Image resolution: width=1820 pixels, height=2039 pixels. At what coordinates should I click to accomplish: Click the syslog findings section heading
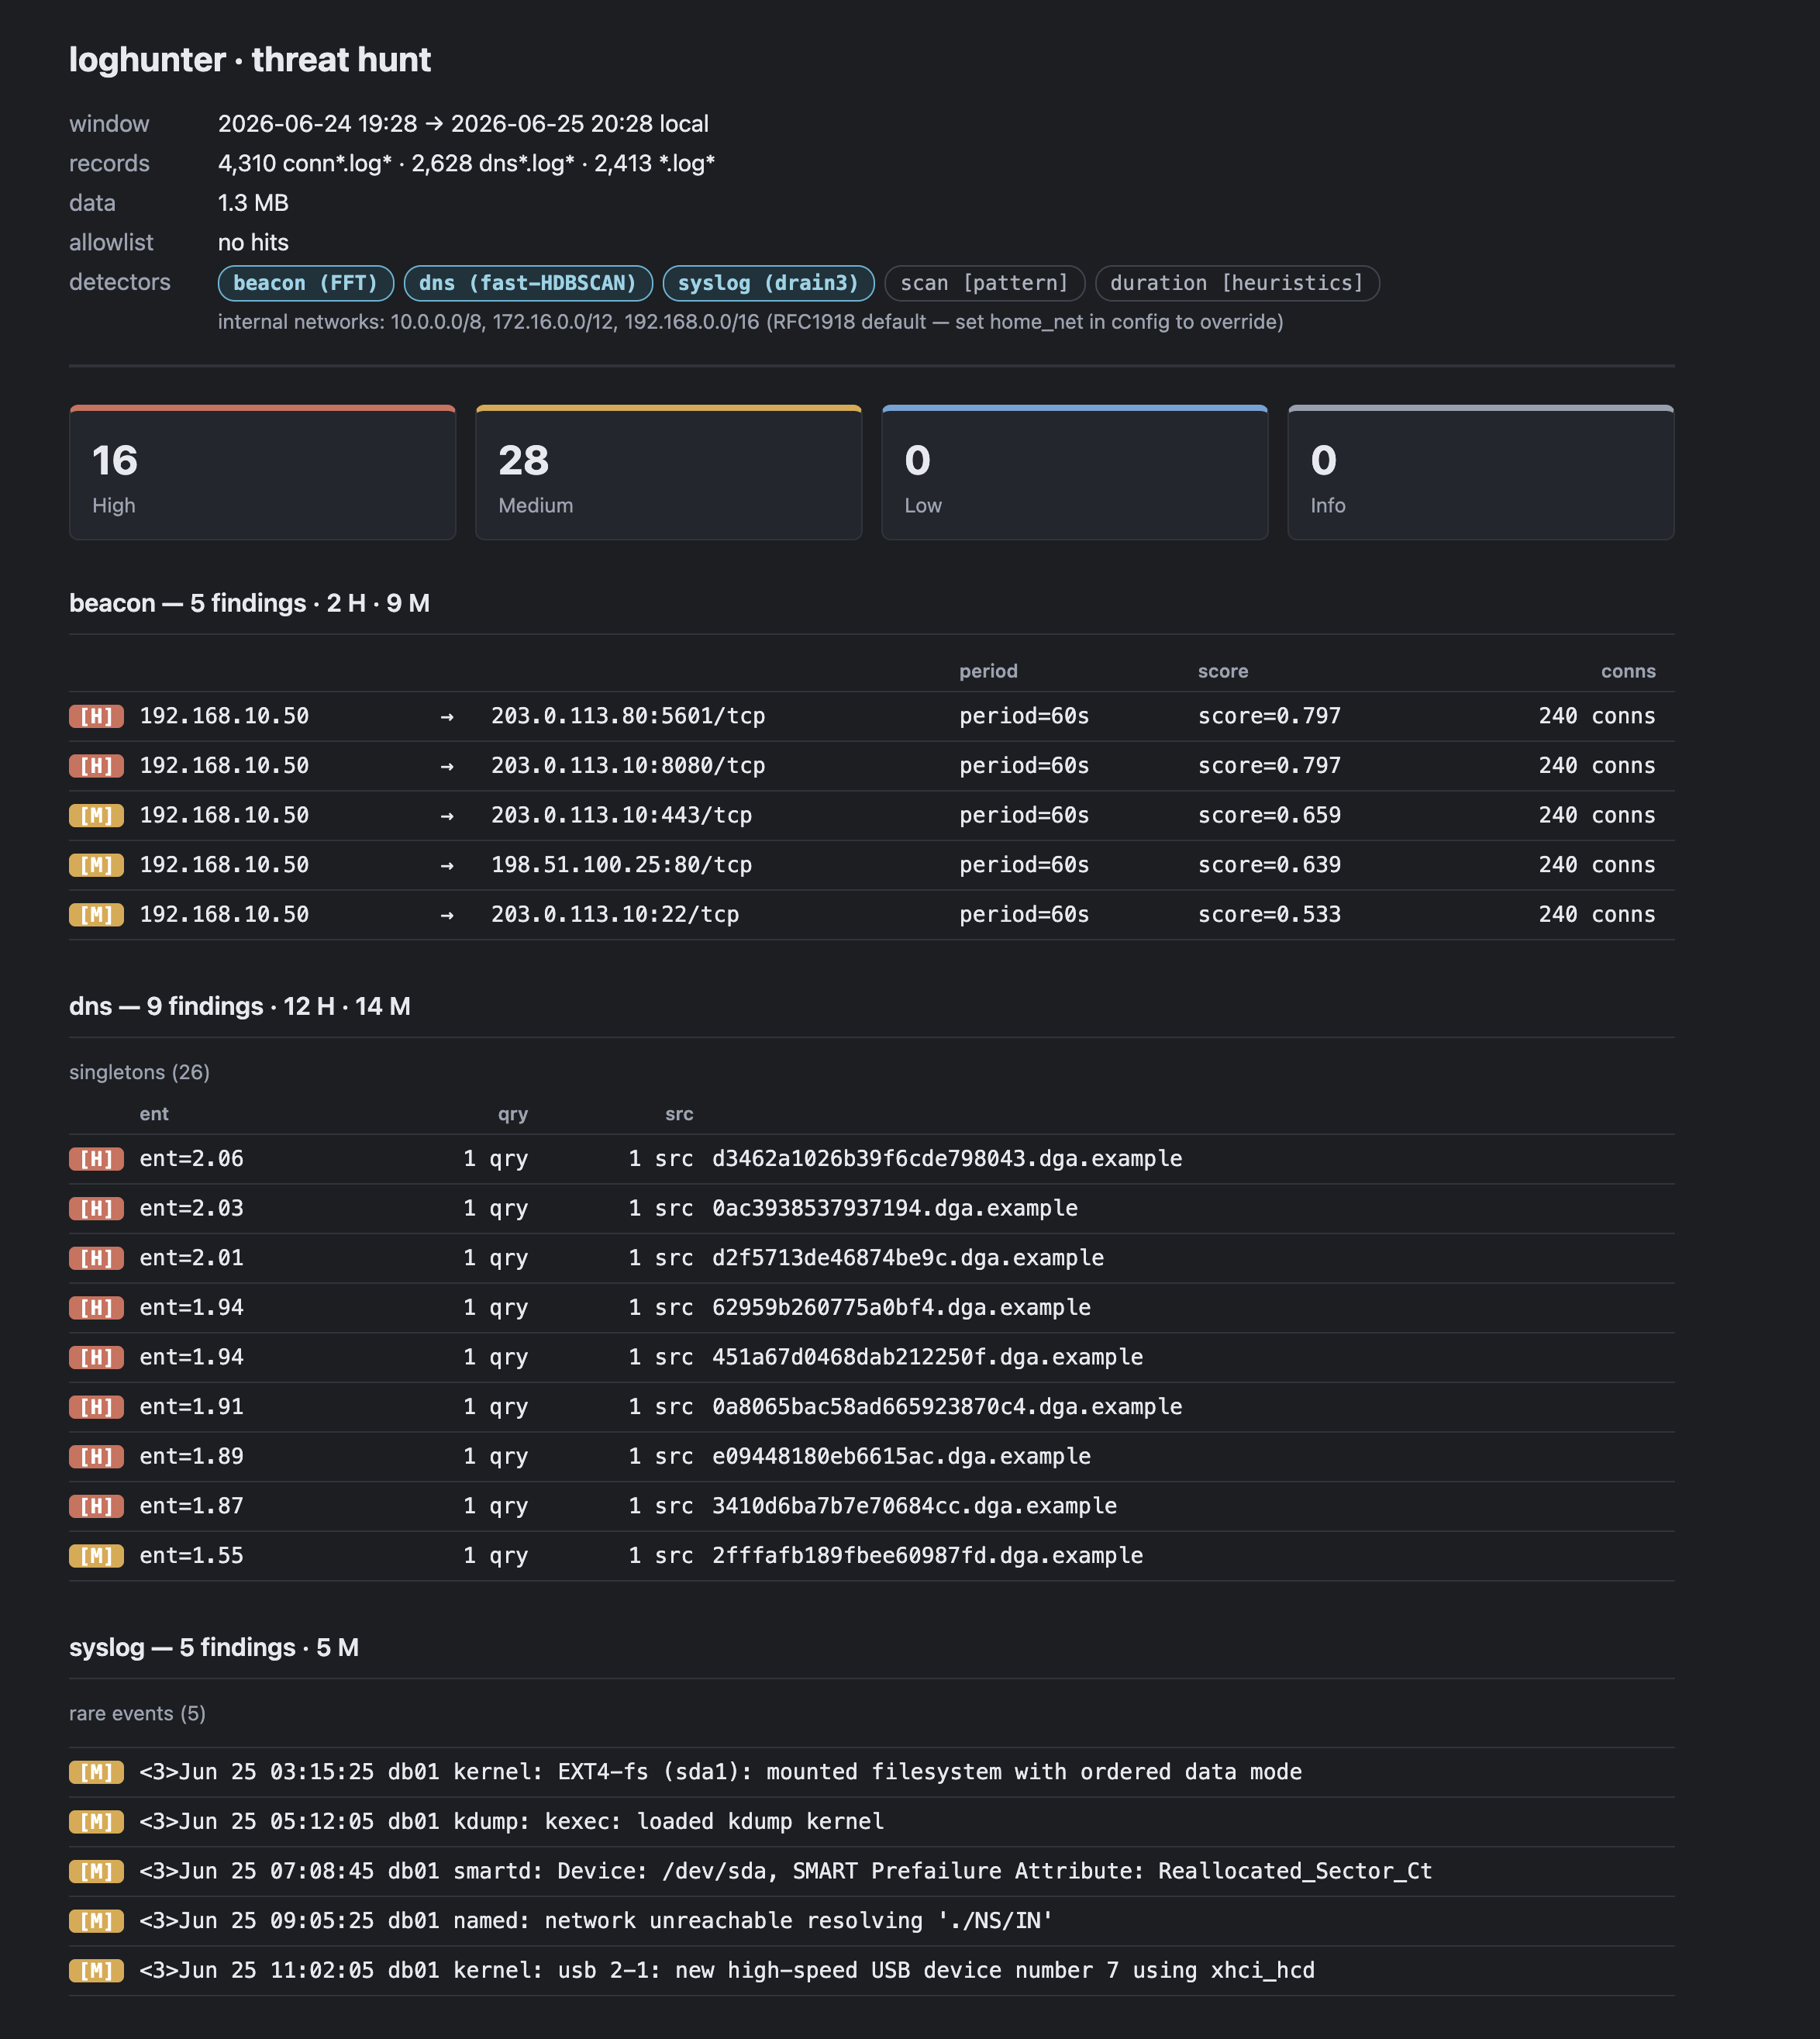214,1647
